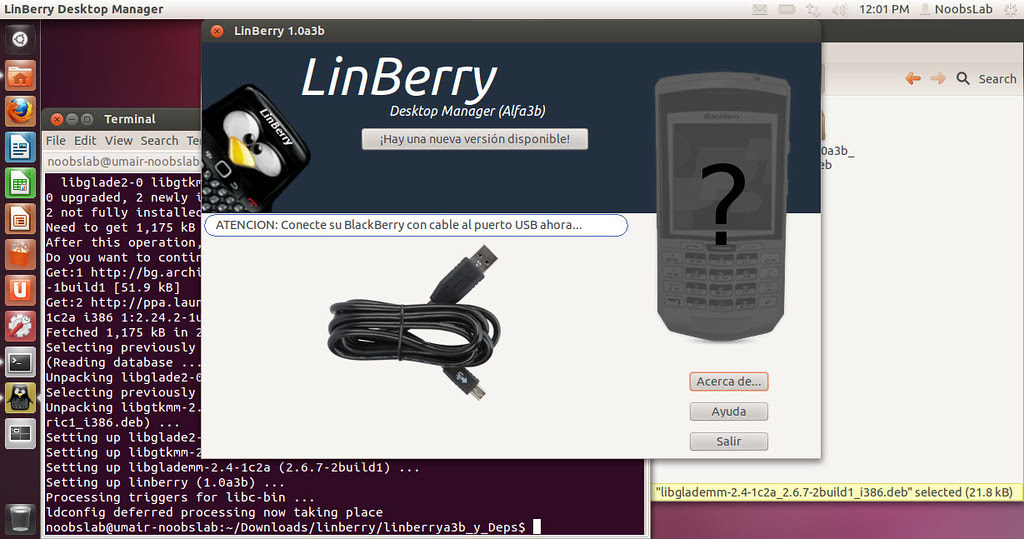Click '¡Hay una nueva versión disponible!' button
Screen dimensions: 1024x539
[475, 139]
